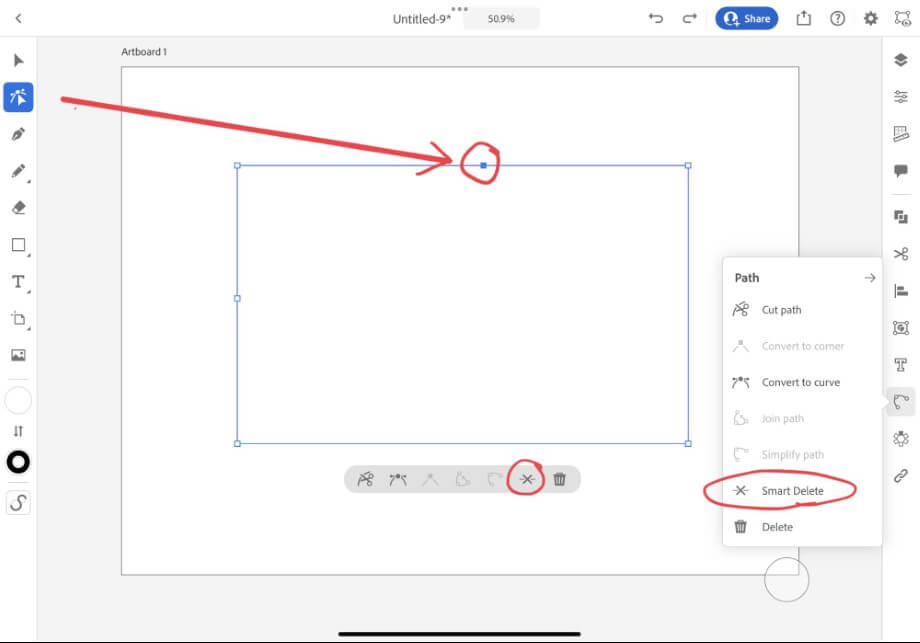The height and width of the screenshot is (643, 920).
Task: Open the Layers panel
Action: click(x=901, y=60)
